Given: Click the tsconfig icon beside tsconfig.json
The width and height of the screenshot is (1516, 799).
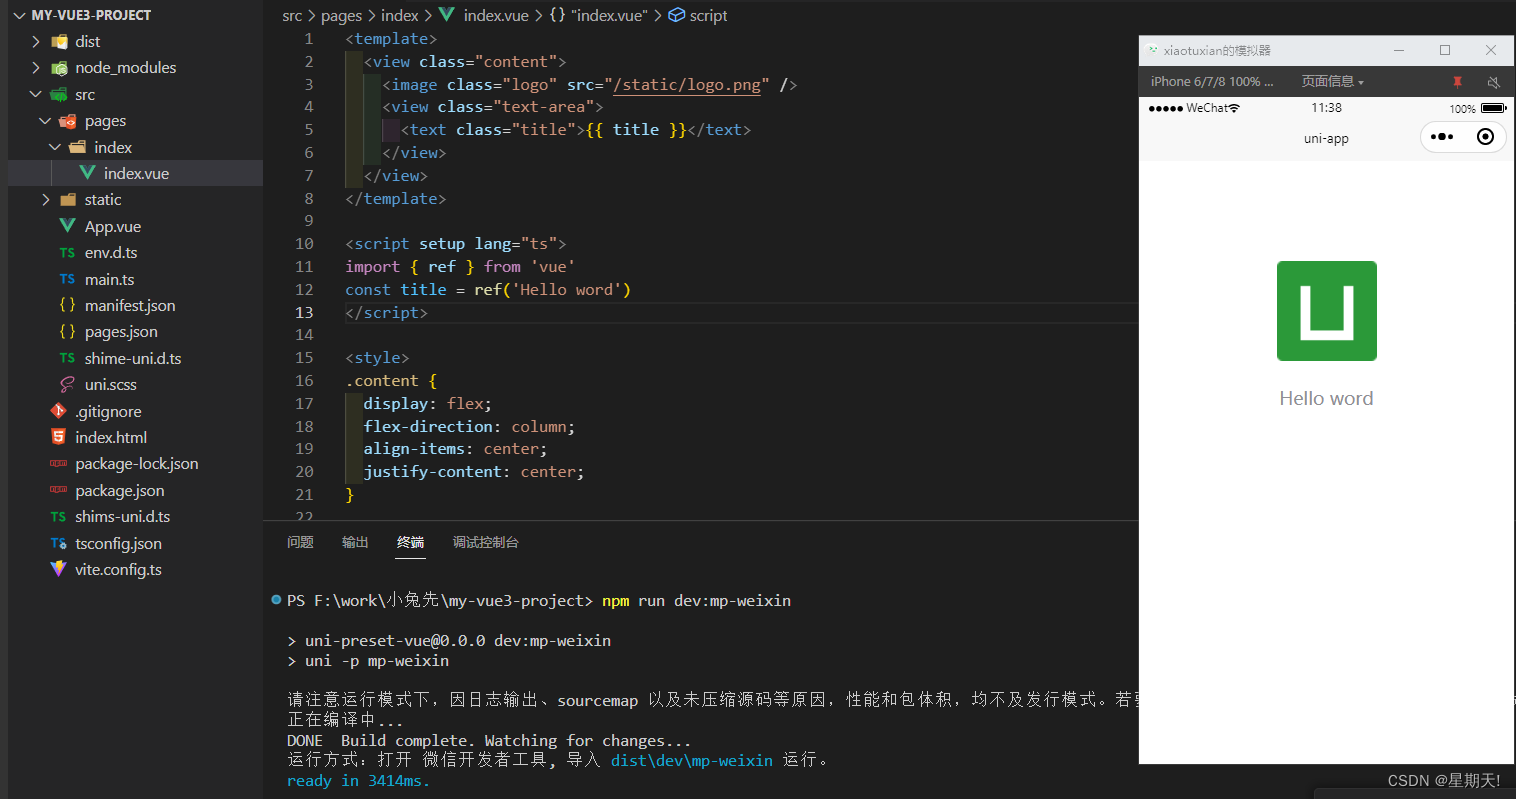Looking at the screenshot, I should (58, 543).
